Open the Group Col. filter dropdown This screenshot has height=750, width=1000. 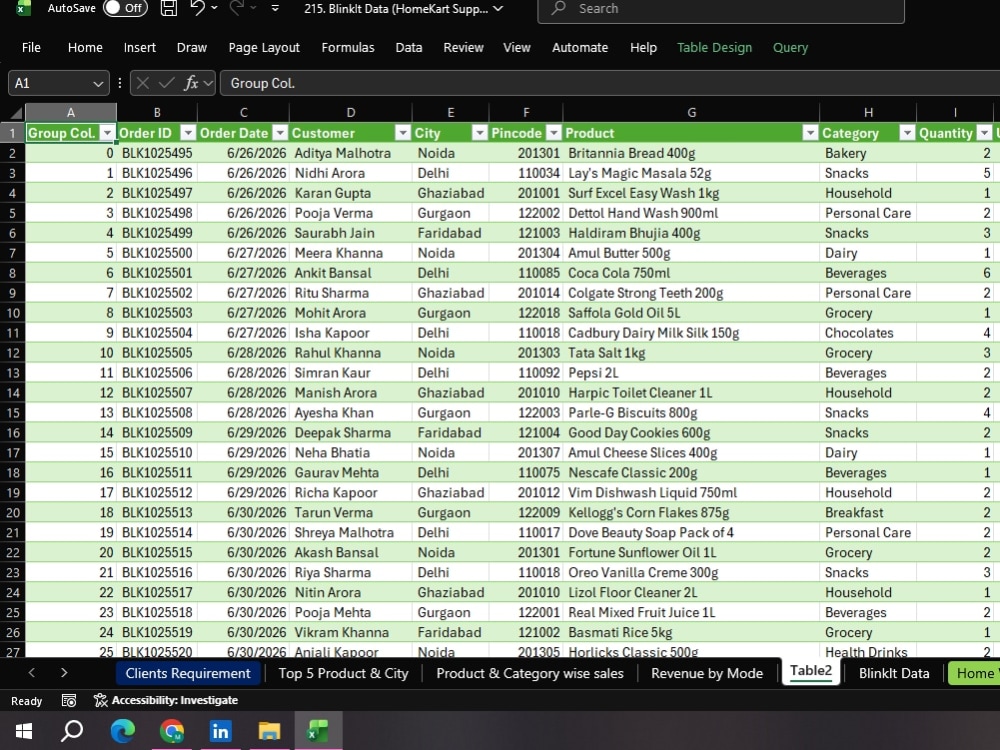click(x=107, y=133)
